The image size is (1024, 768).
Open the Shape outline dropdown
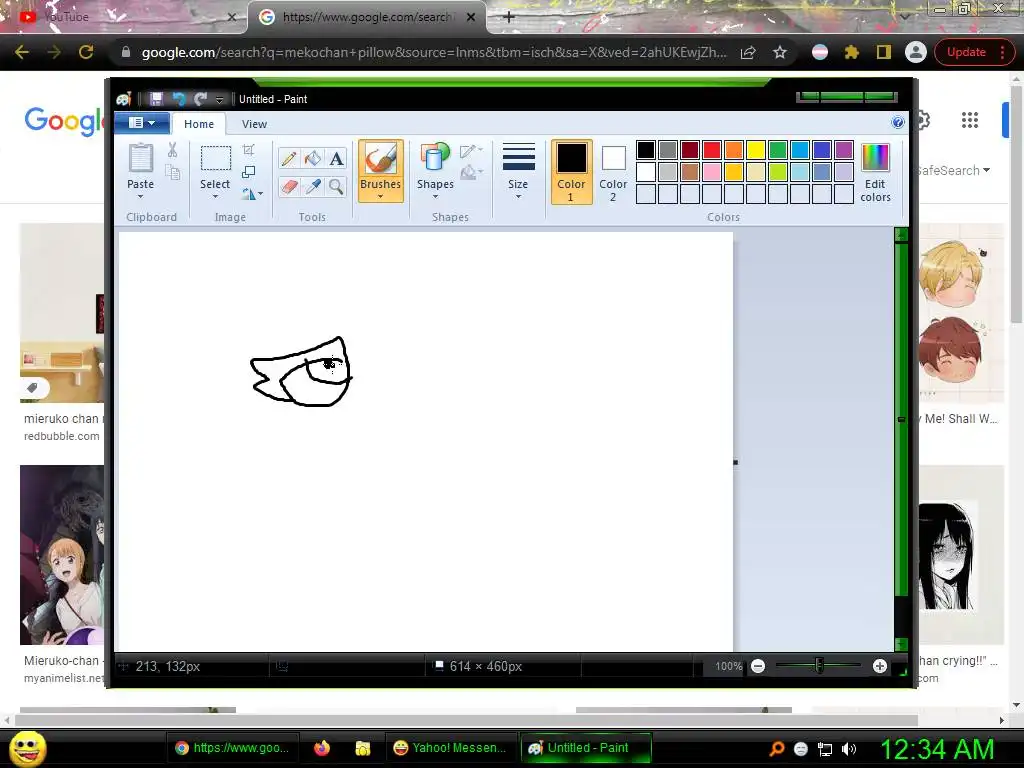[x=471, y=151]
